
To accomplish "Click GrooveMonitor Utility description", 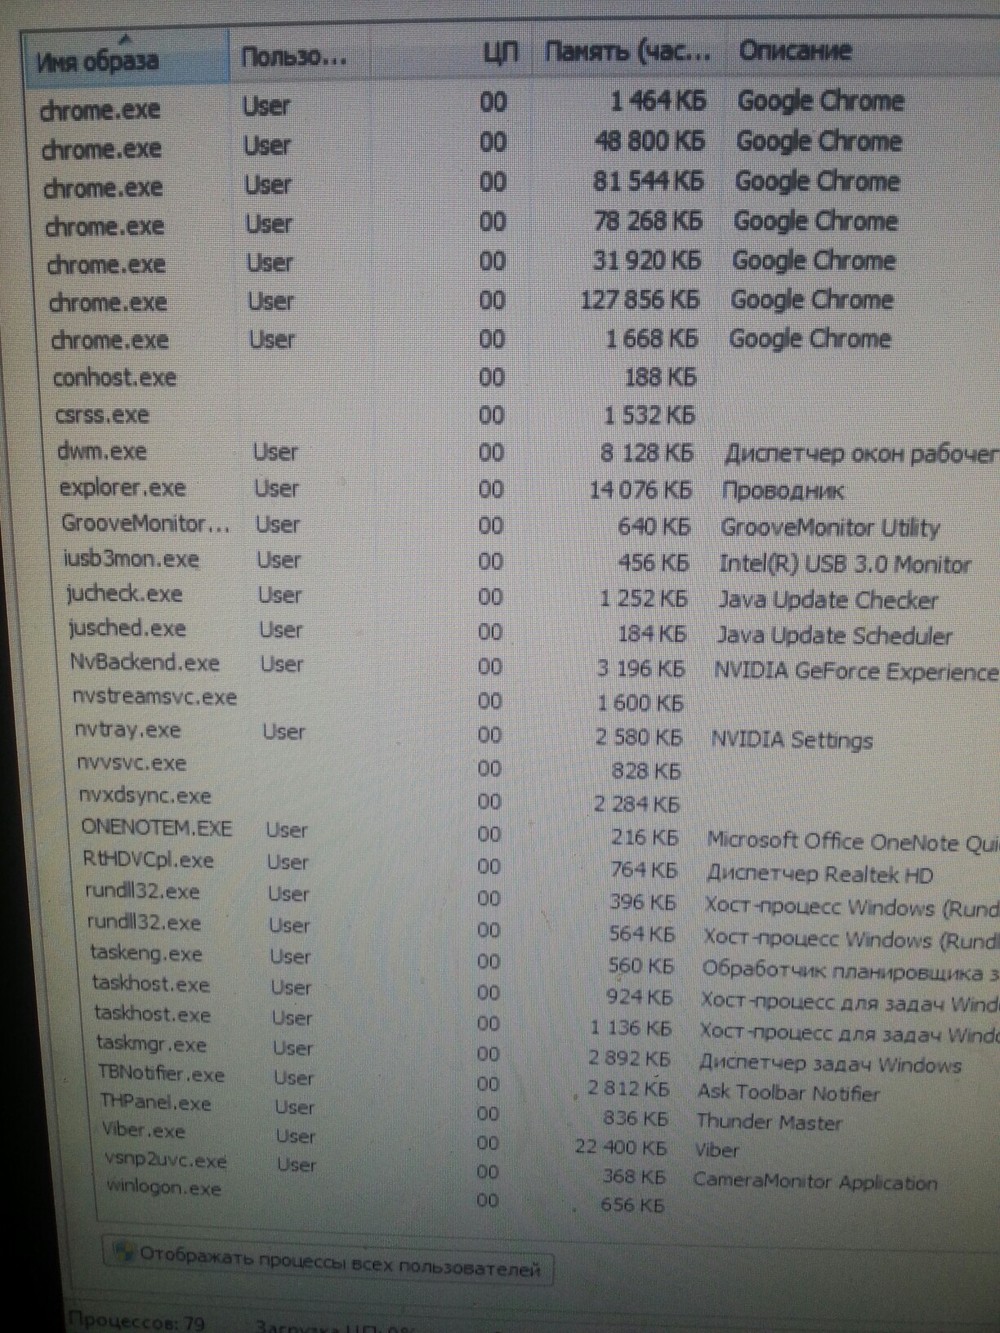I will [x=830, y=528].
